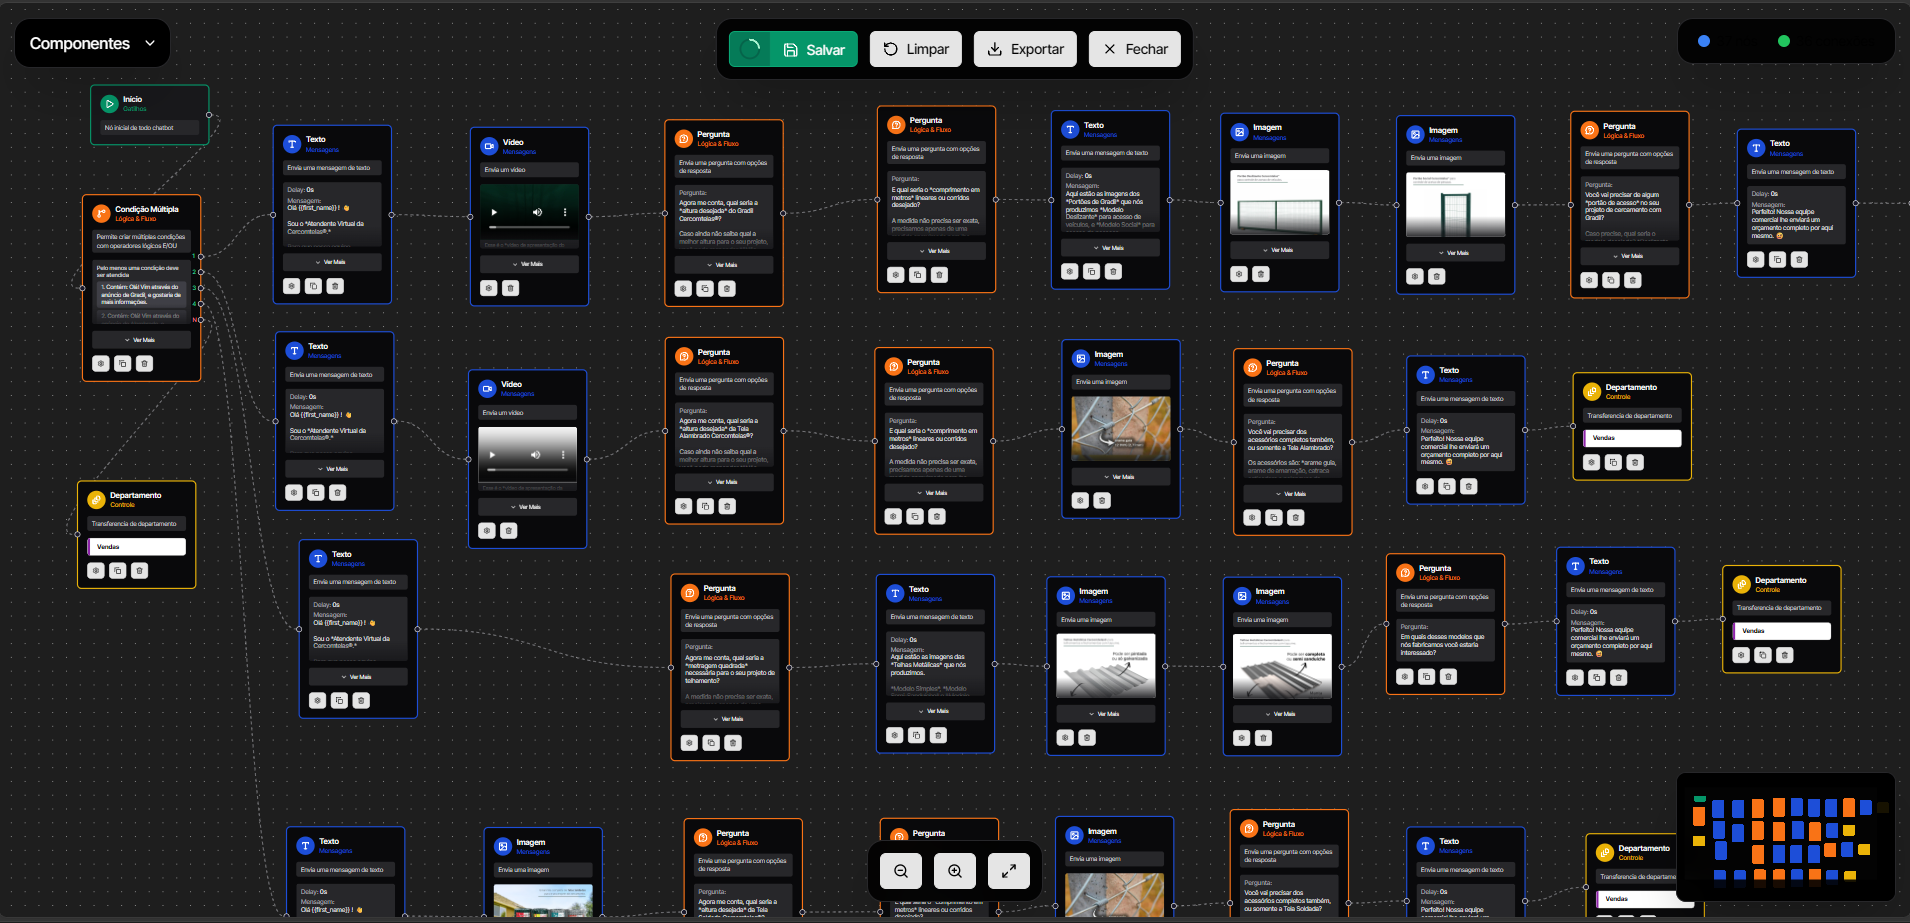Click the loading spinner icon beside Salvar
This screenshot has width=1910, height=923.
tap(750, 49)
